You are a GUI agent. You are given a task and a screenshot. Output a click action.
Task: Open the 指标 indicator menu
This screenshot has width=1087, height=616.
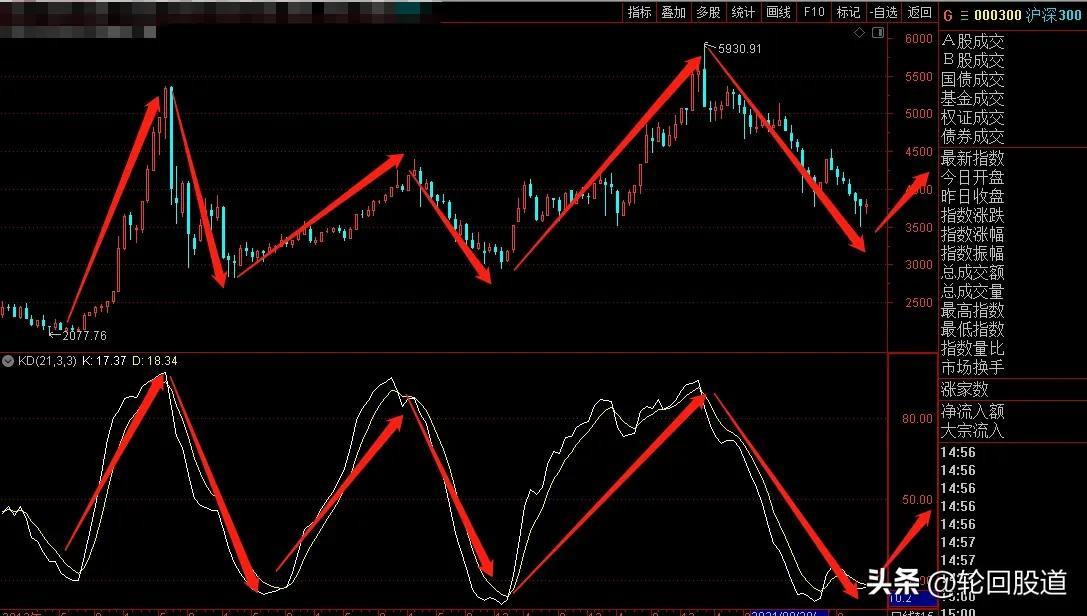(640, 12)
